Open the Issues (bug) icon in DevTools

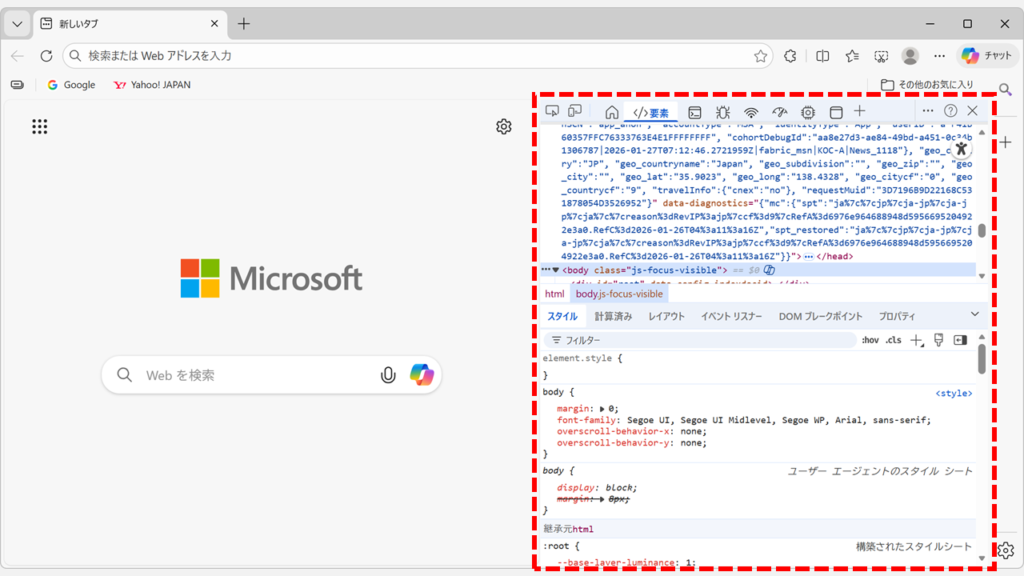[x=724, y=112]
